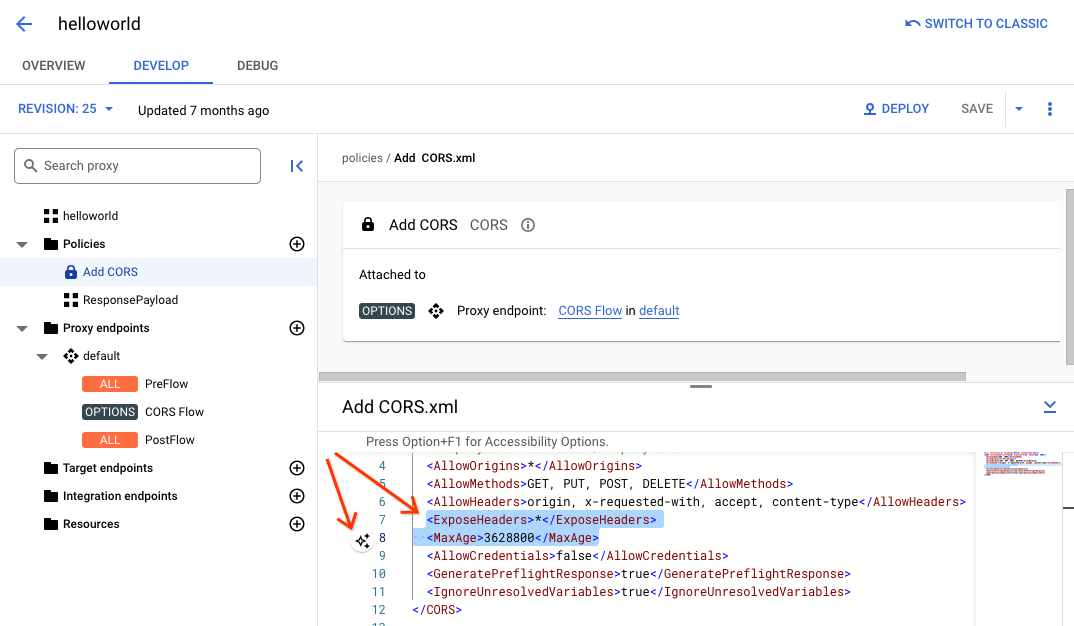Image resolution: width=1074 pixels, height=626 pixels.
Task: Go back using the blue back arrow
Action: click(x=23, y=23)
